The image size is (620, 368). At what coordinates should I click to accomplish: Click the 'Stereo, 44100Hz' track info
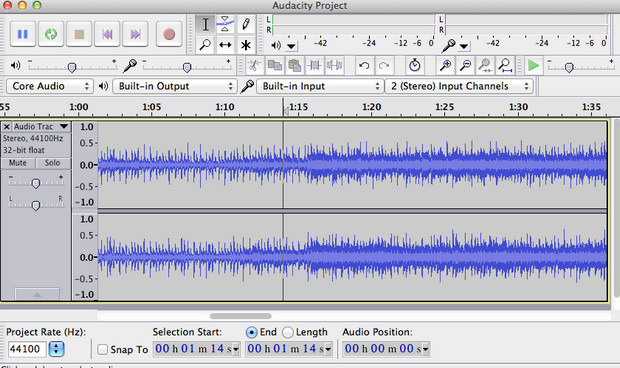point(33,138)
